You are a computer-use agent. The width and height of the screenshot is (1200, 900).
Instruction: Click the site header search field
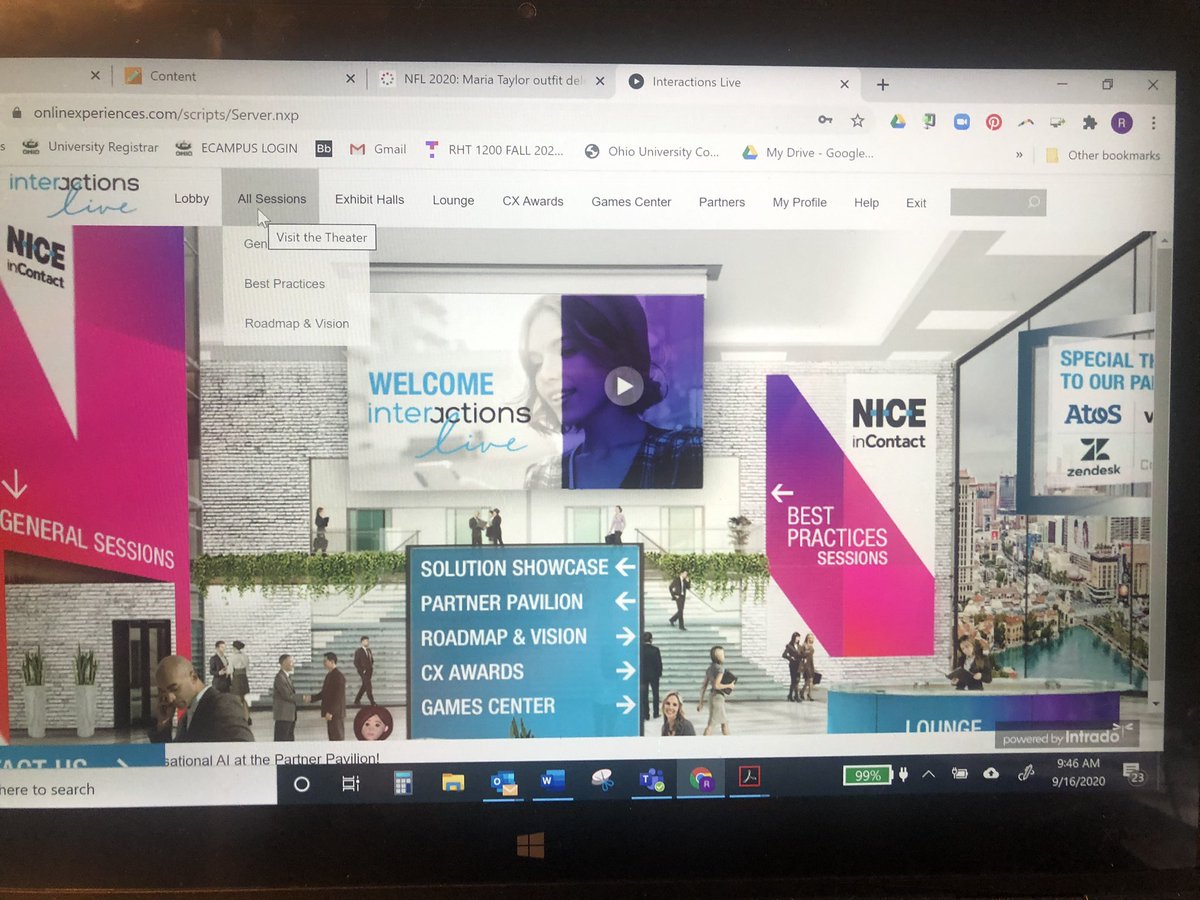[998, 203]
